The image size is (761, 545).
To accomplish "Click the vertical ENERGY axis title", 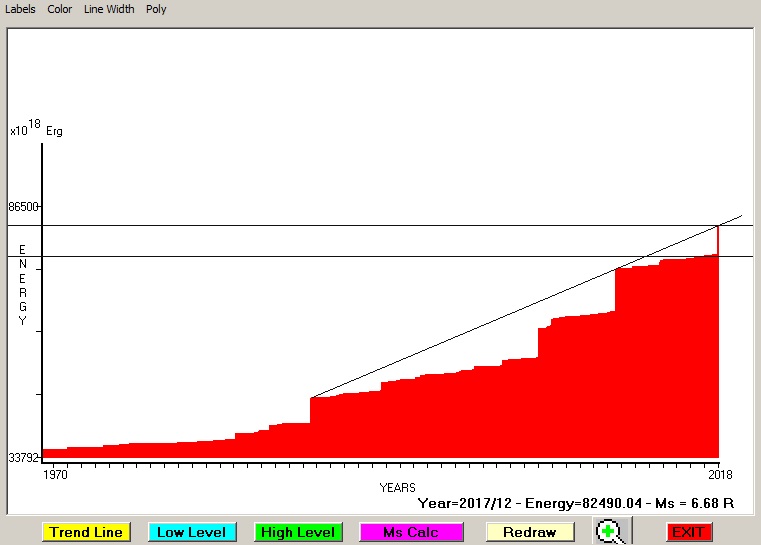I will (22, 285).
